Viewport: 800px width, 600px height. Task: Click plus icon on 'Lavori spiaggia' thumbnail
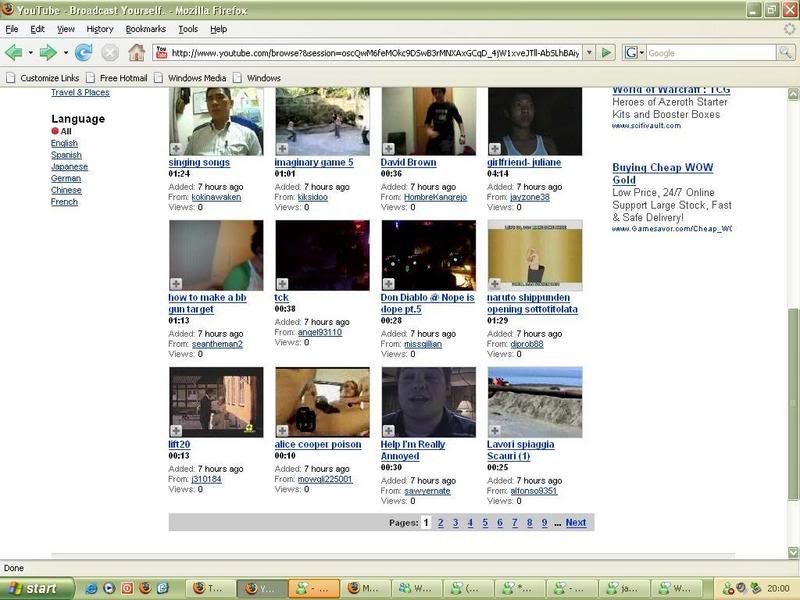494,431
